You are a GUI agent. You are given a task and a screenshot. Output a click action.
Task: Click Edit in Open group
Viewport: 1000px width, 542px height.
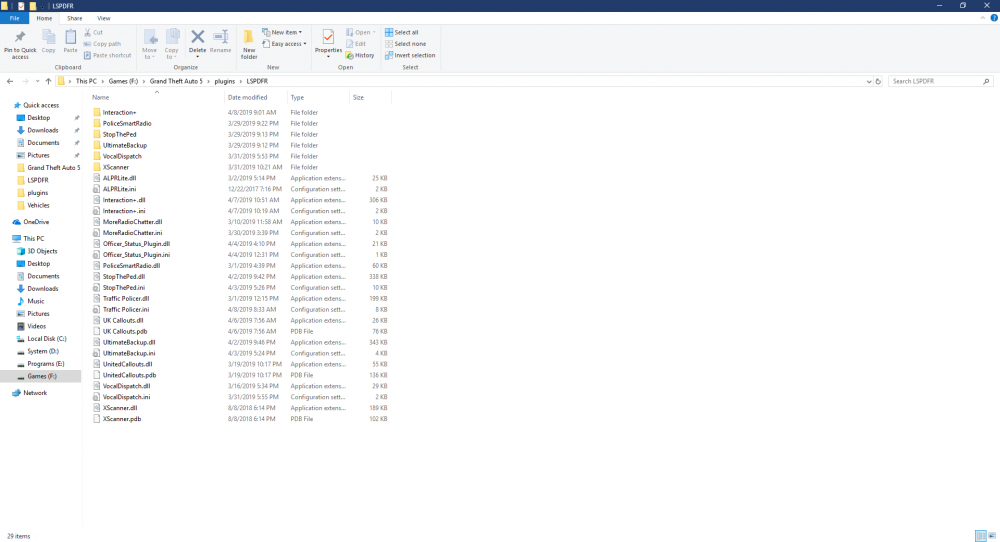point(356,44)
